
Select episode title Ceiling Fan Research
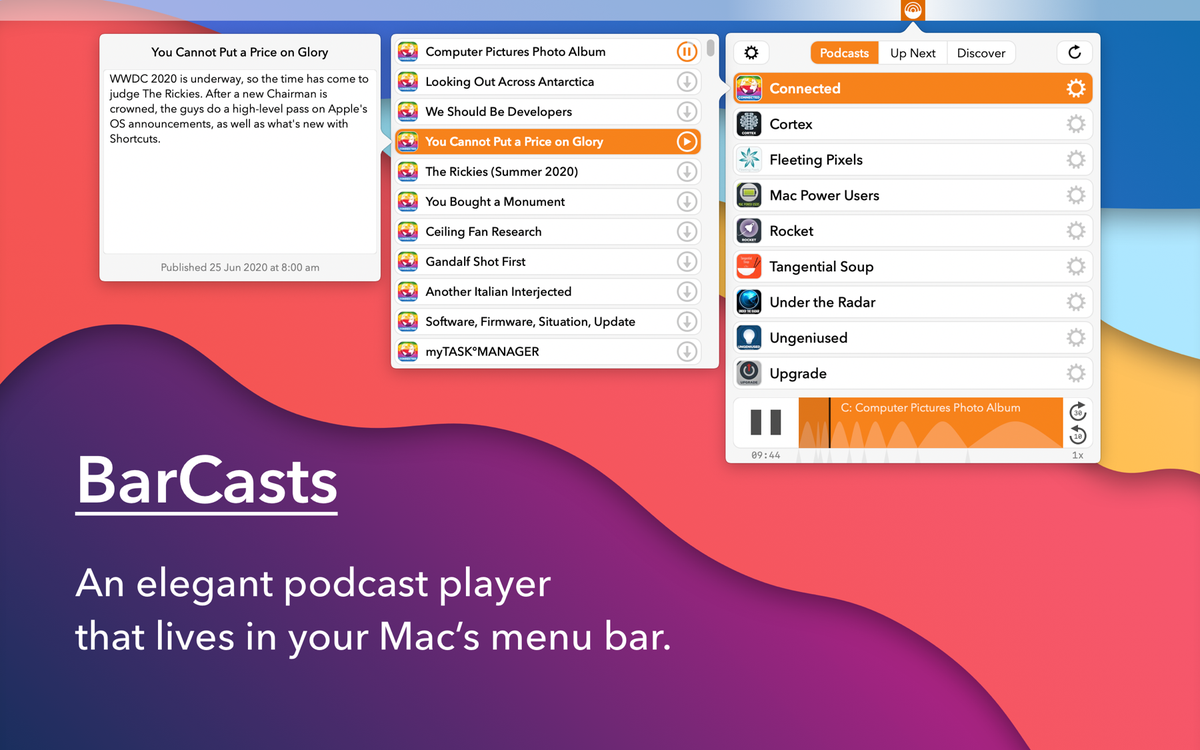click(x=483, y=232)
